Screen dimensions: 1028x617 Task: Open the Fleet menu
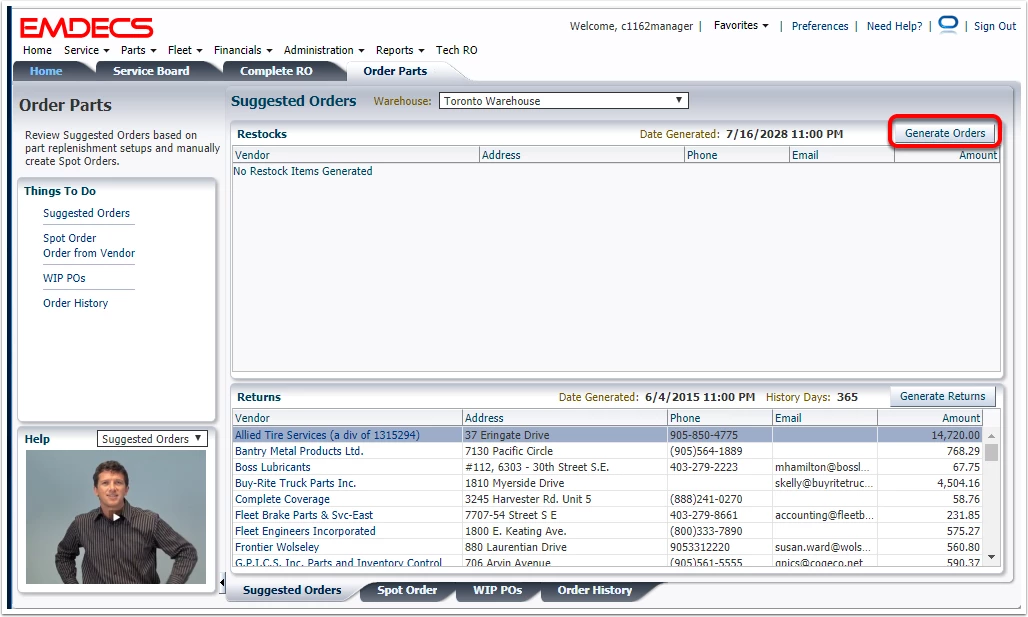click(x=185, y=50)
